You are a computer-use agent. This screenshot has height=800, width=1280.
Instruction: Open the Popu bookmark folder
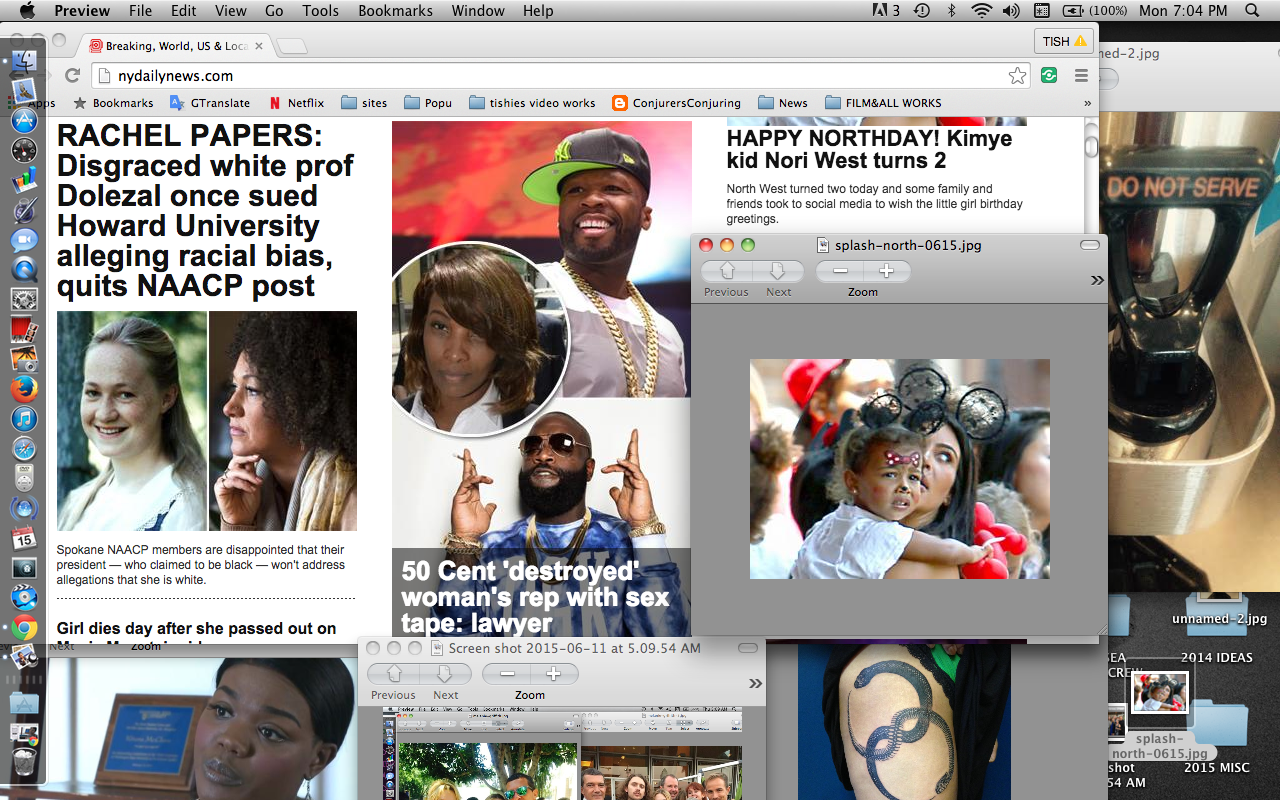[427, 103]
